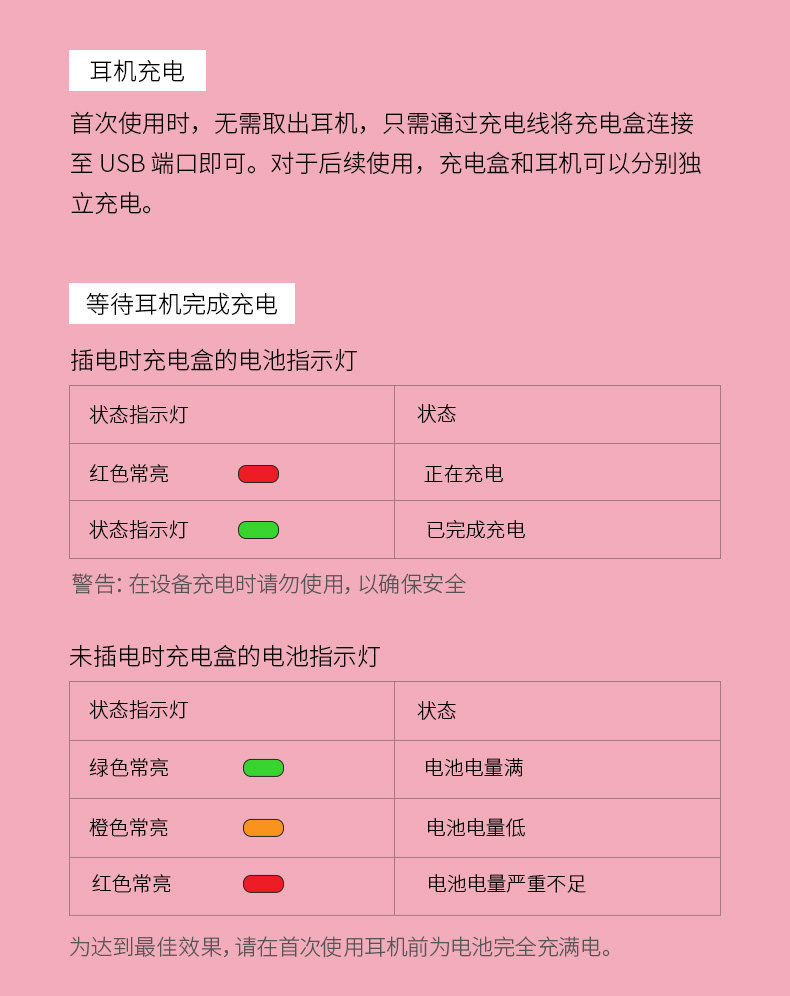Viewport: 790px width, 996px height.
Task: Select the 耳机充电 heading label
Action: pyautogui.click(x=137, y=71)
